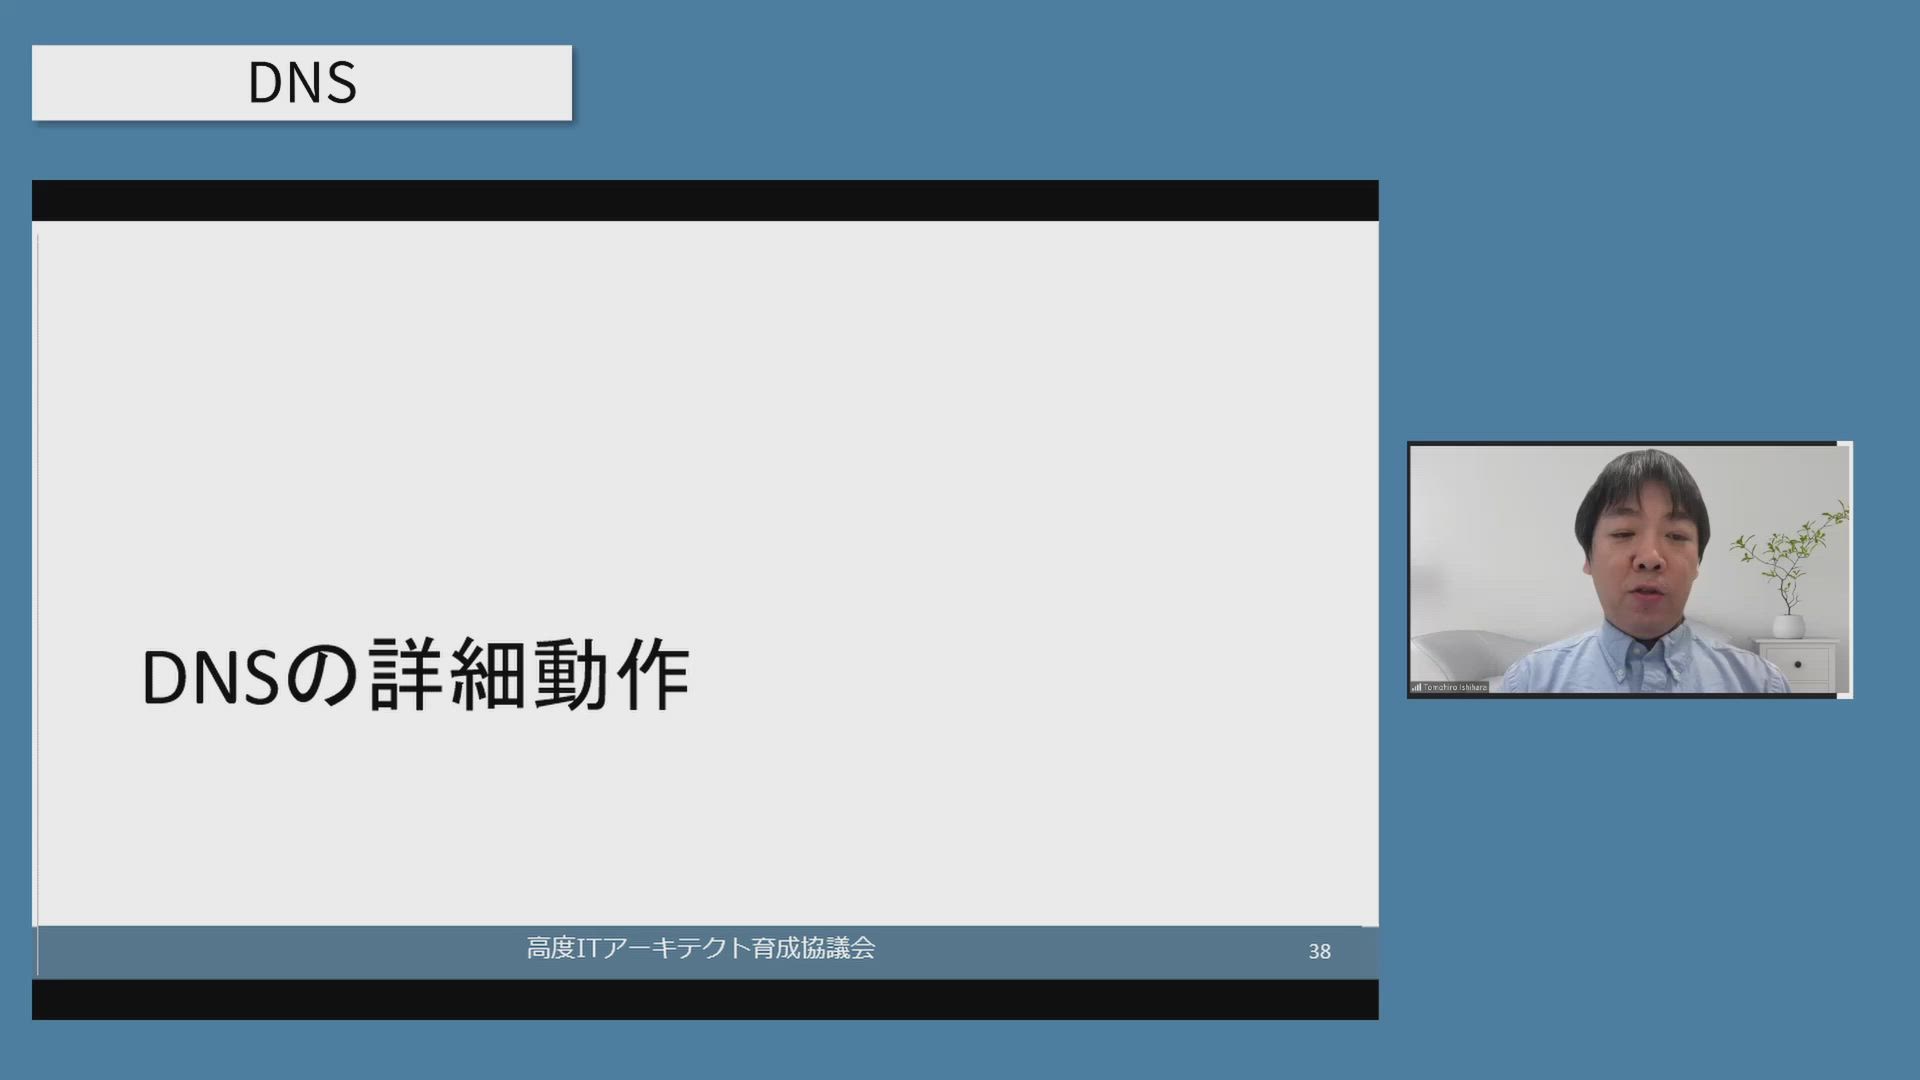Click the 高度ITアーキテクト育成協議会 footer text
This screenshot has width=1920, height=1080.
(700, 948)
